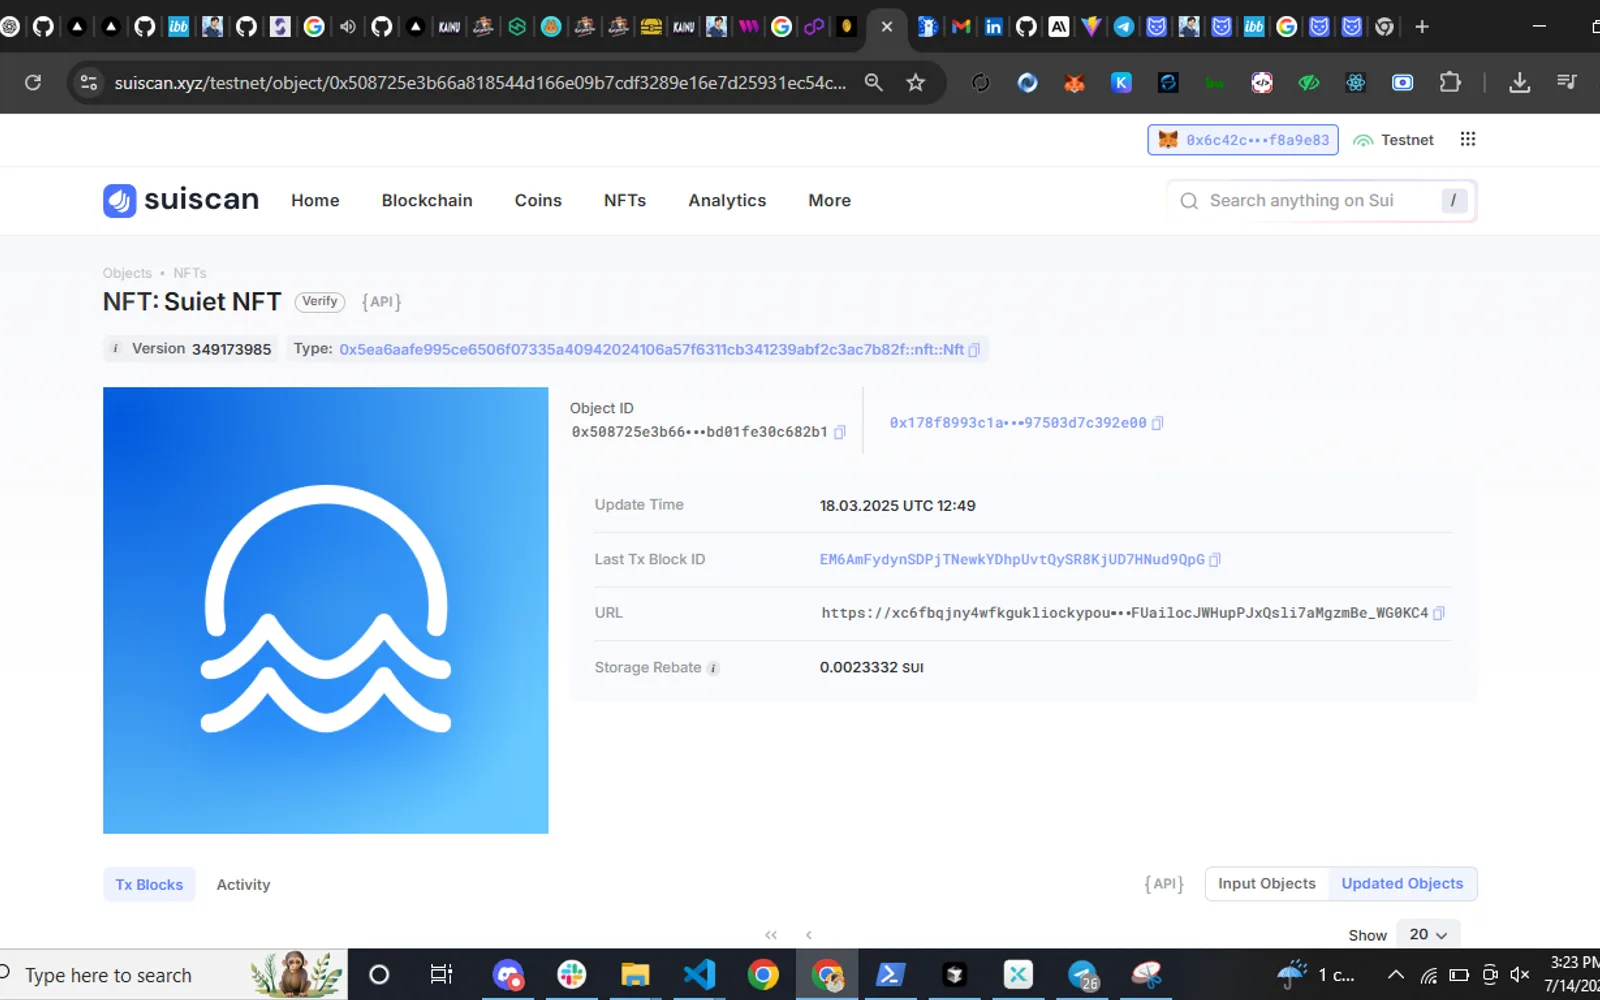Image resolution: width=1600 pixels, height=1000 pixels.
Task: Open the NFTs menu
Action: (x=625, y=200)
